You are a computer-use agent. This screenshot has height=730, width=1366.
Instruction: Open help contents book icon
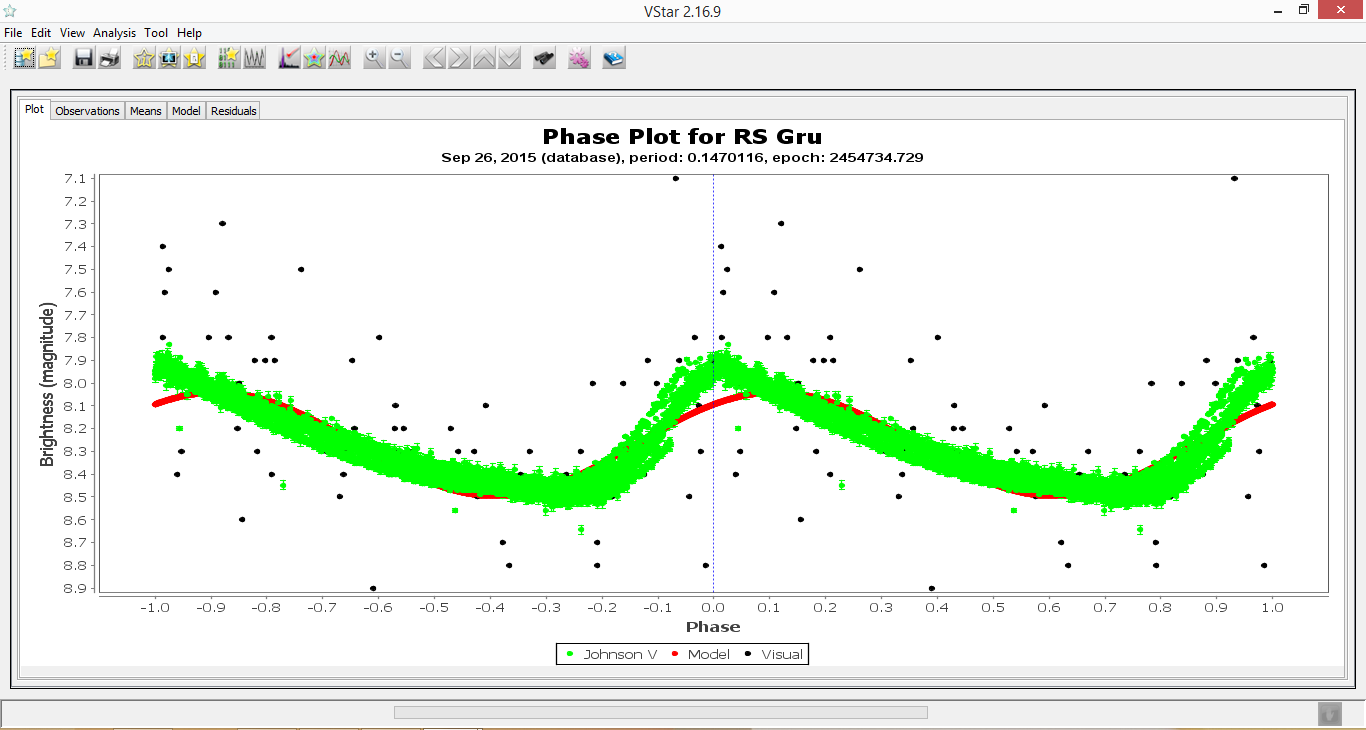[614, 59]
